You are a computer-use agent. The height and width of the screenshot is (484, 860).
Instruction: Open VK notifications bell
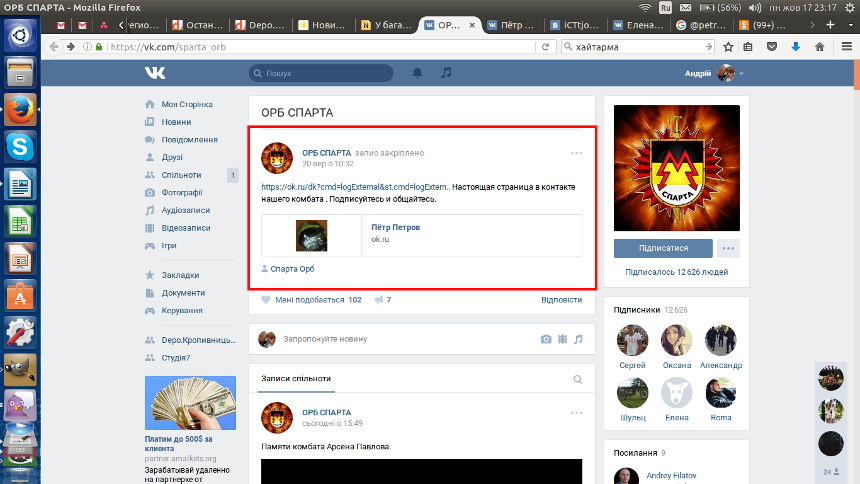pos(417,72)
